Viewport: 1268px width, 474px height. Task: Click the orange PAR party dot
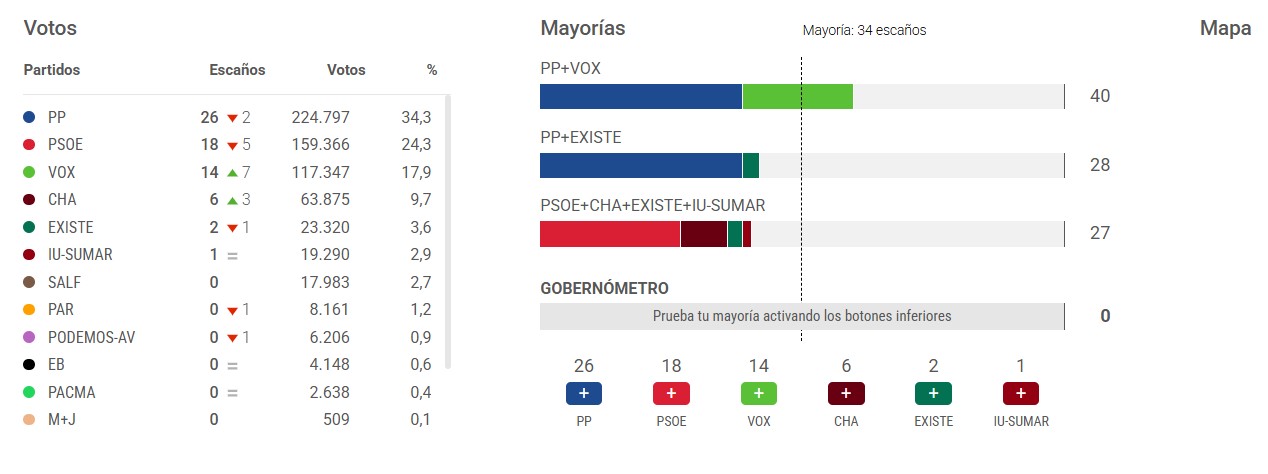(29, 310)
